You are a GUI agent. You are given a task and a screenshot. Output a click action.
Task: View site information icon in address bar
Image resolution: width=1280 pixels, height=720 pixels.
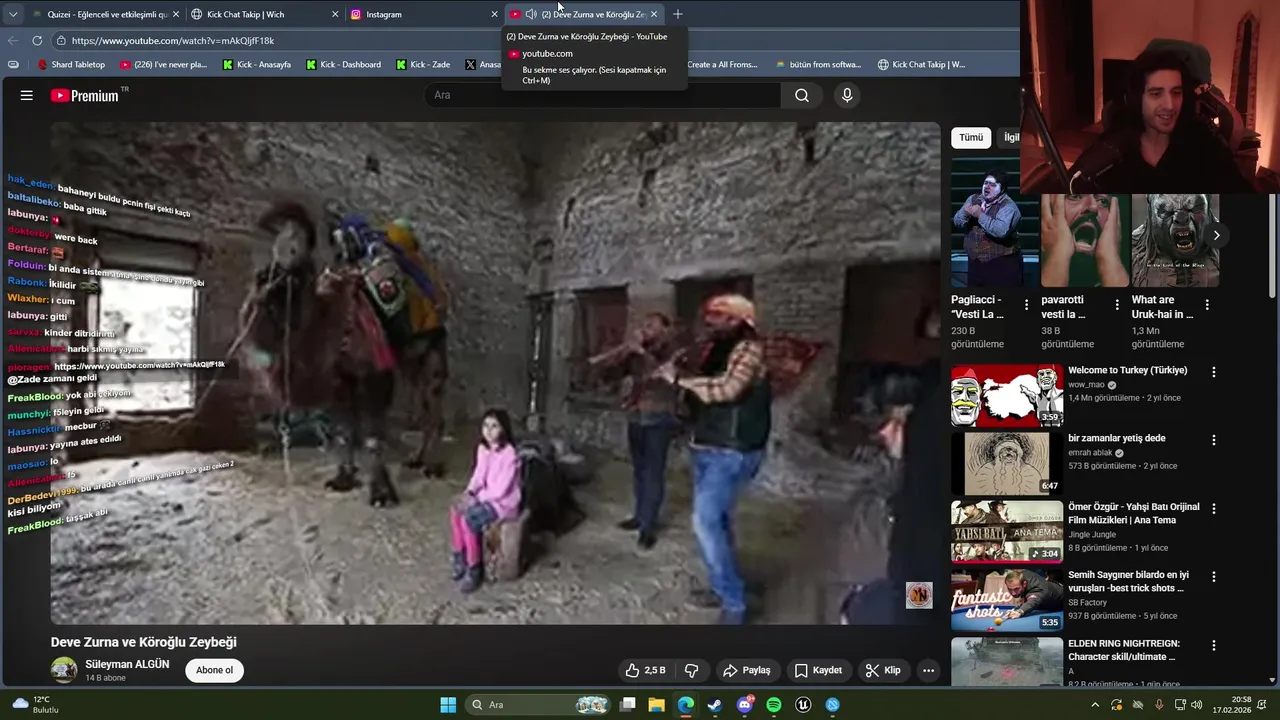click(61, 40)
